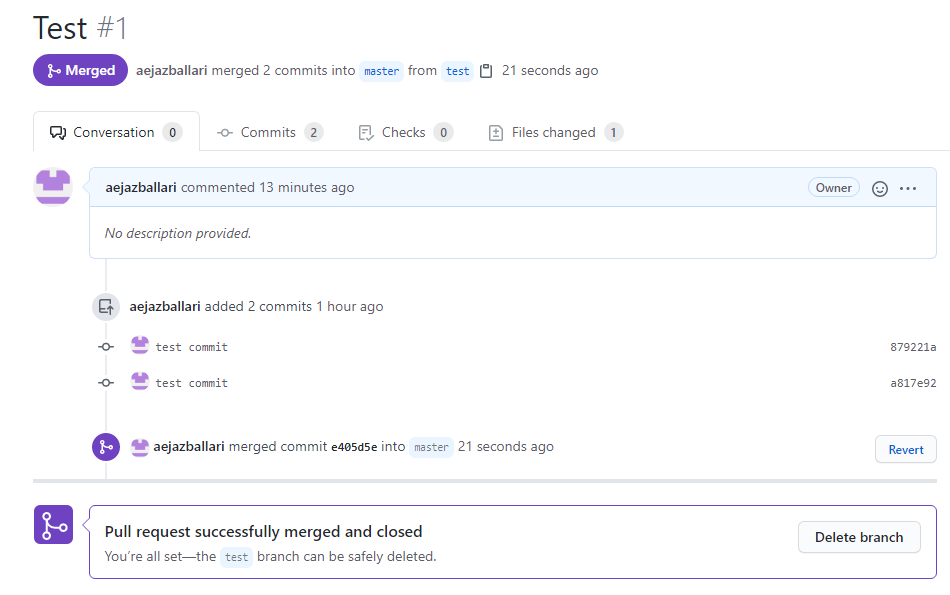Click the avatar next to commit a817e92

click(139, 381)
